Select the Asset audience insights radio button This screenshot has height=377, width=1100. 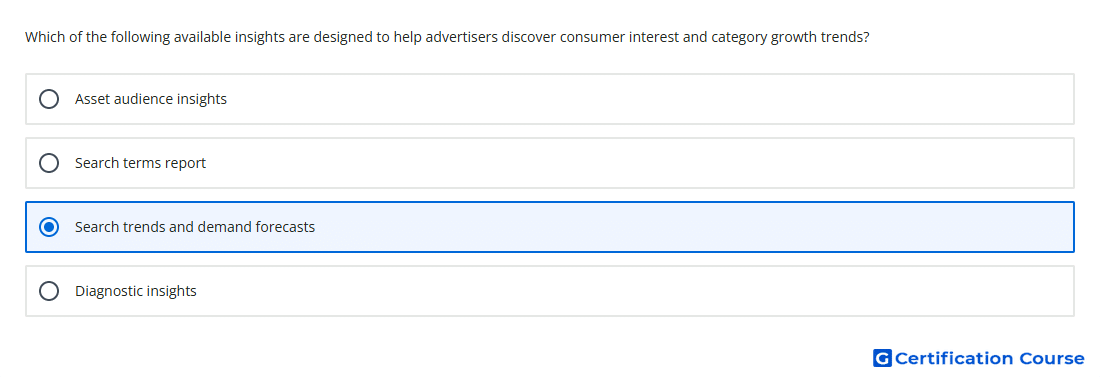(49, 99)
